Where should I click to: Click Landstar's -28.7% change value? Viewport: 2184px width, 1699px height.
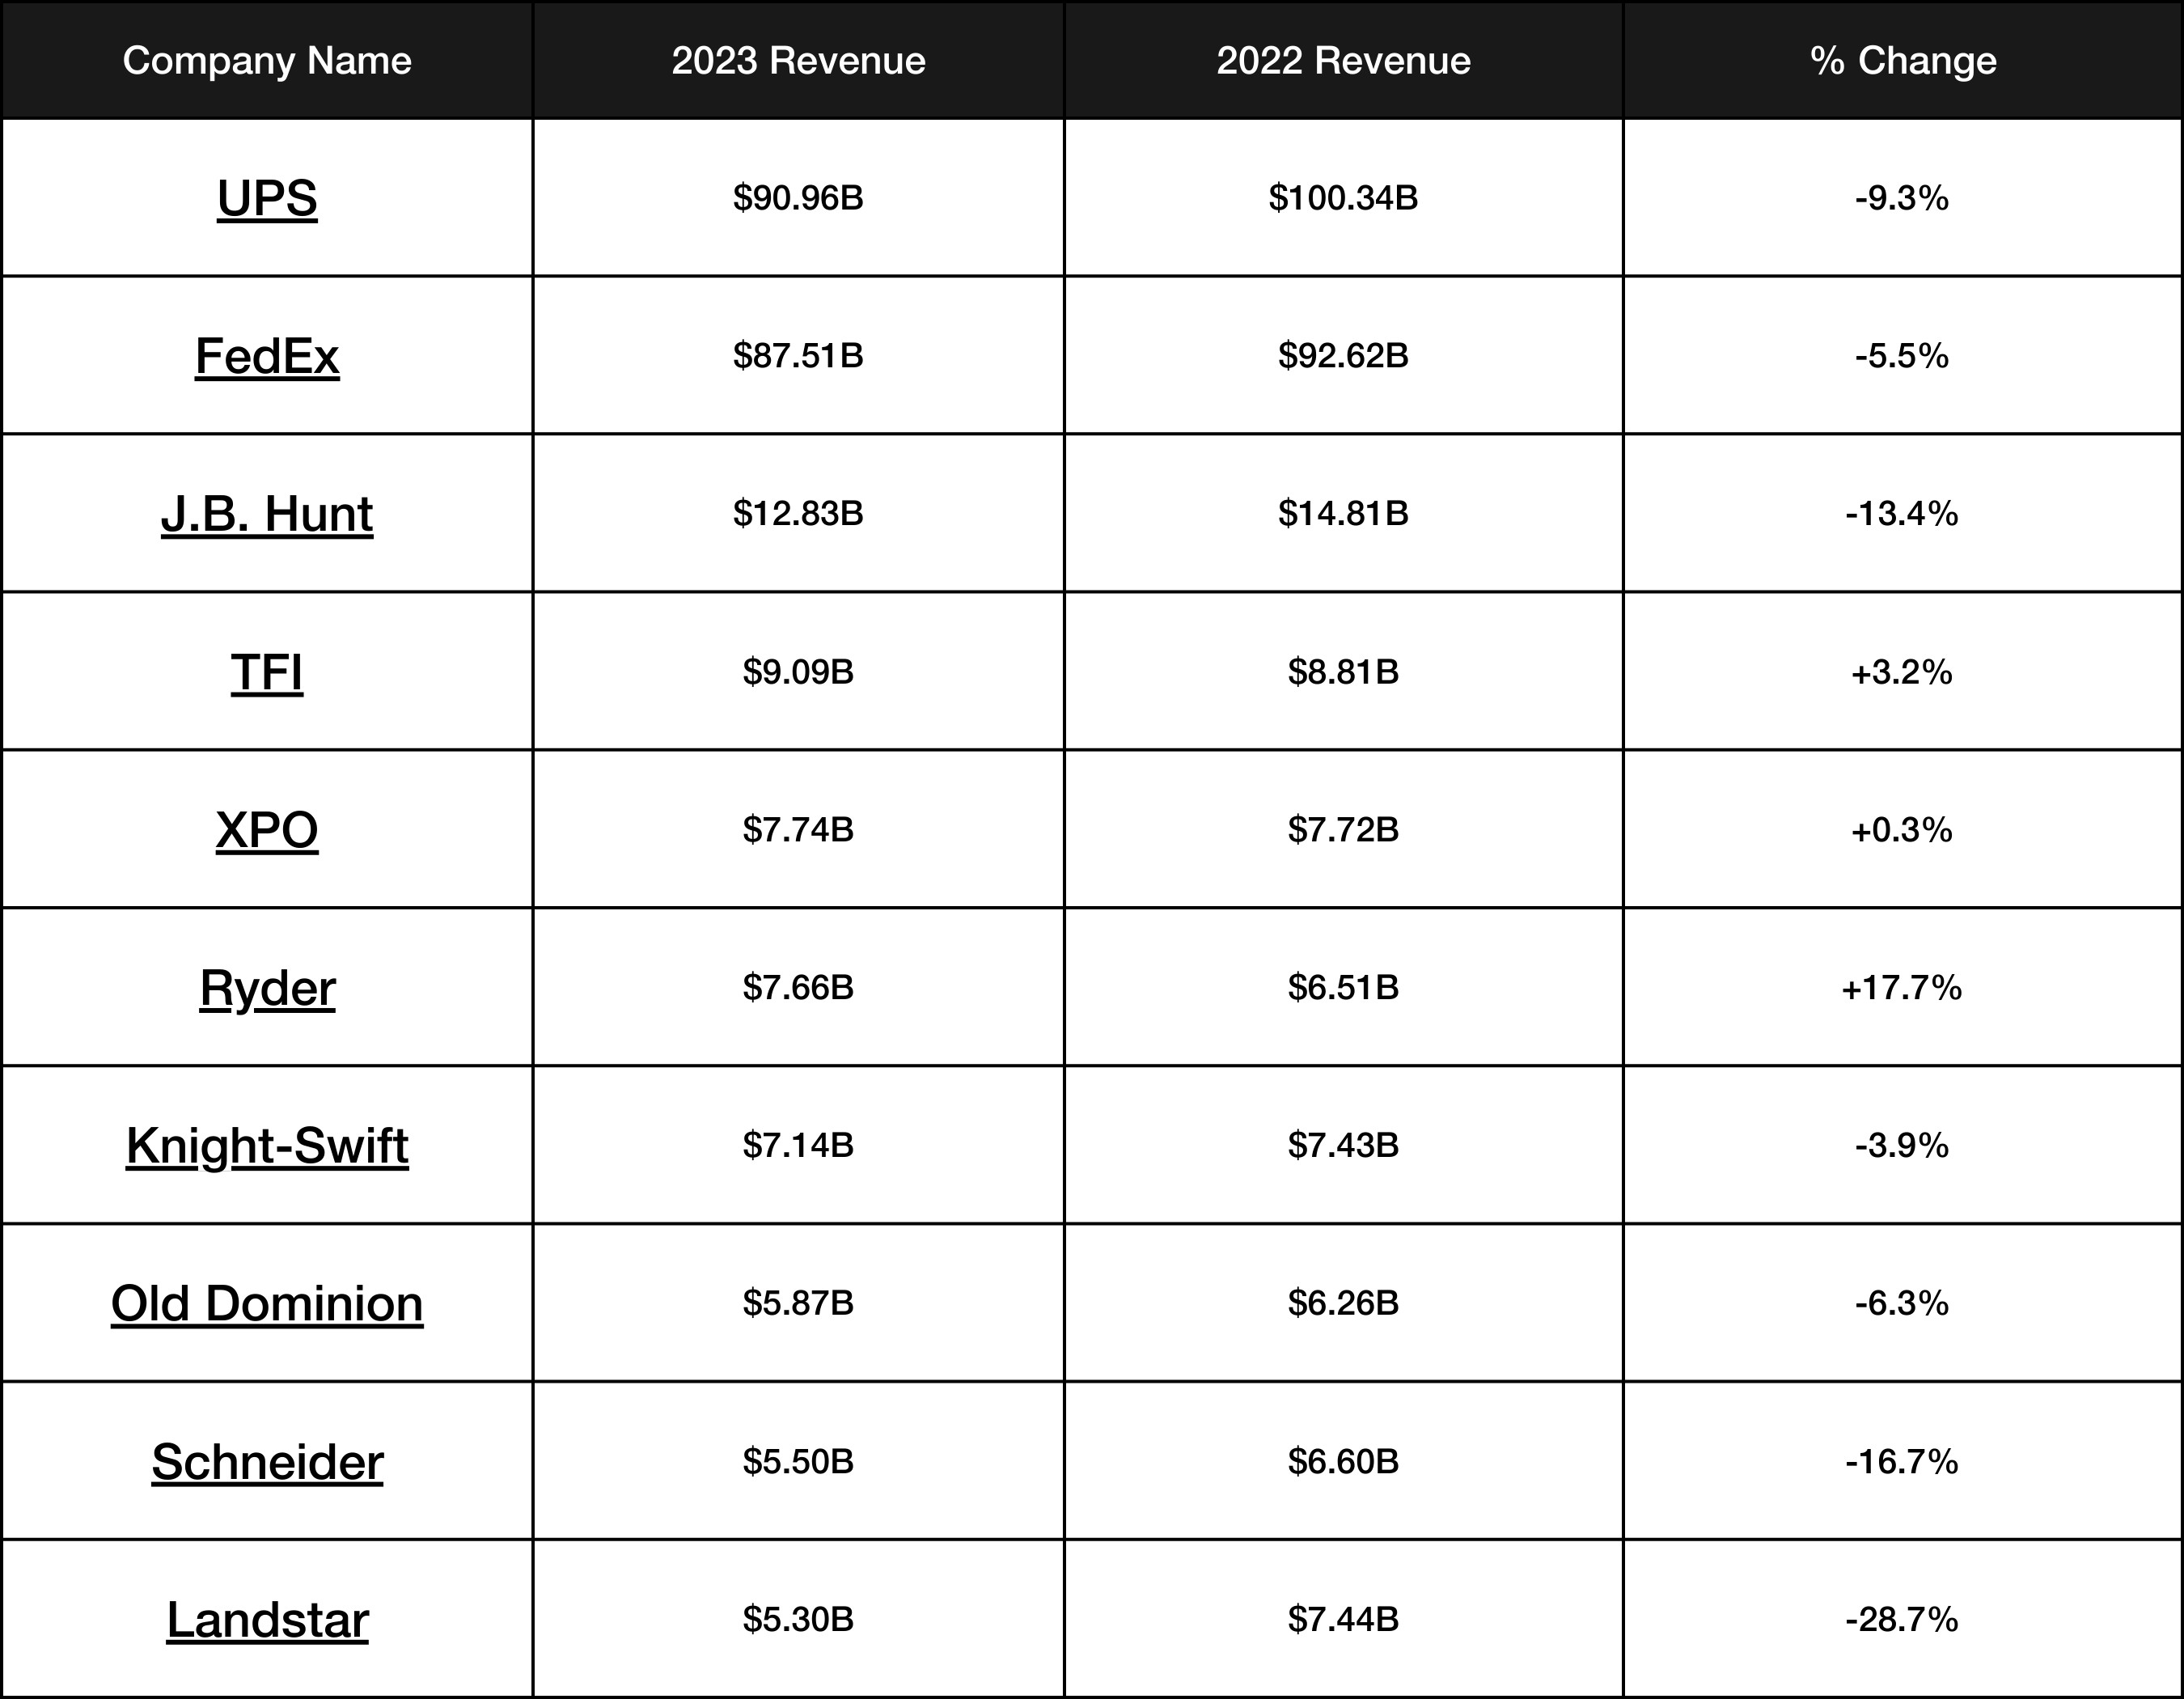pyautogui.click(x=1901, y=1620)
